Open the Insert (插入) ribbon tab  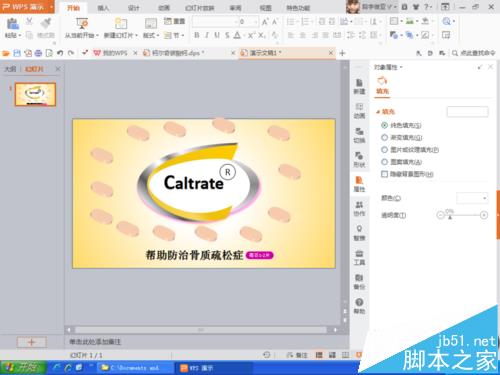103,8
